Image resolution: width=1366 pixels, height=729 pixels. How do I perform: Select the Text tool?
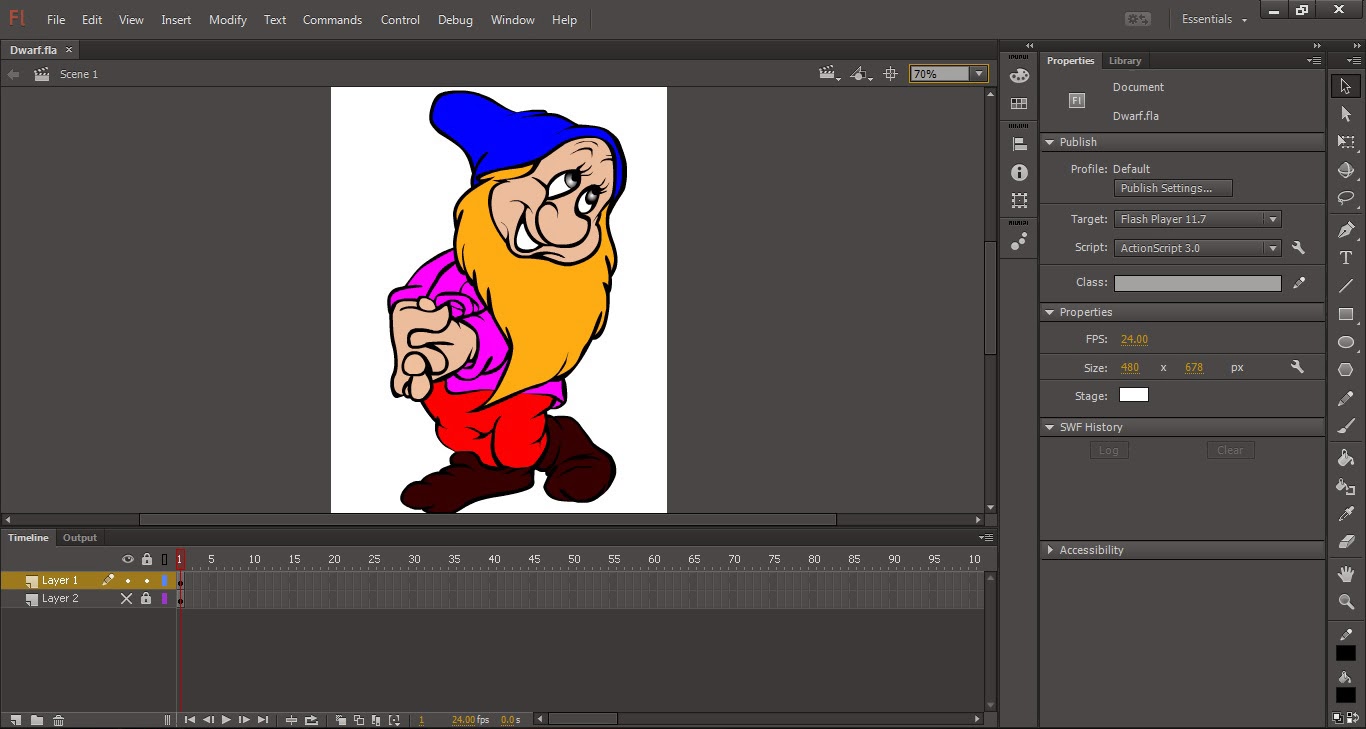(1346, 258)
